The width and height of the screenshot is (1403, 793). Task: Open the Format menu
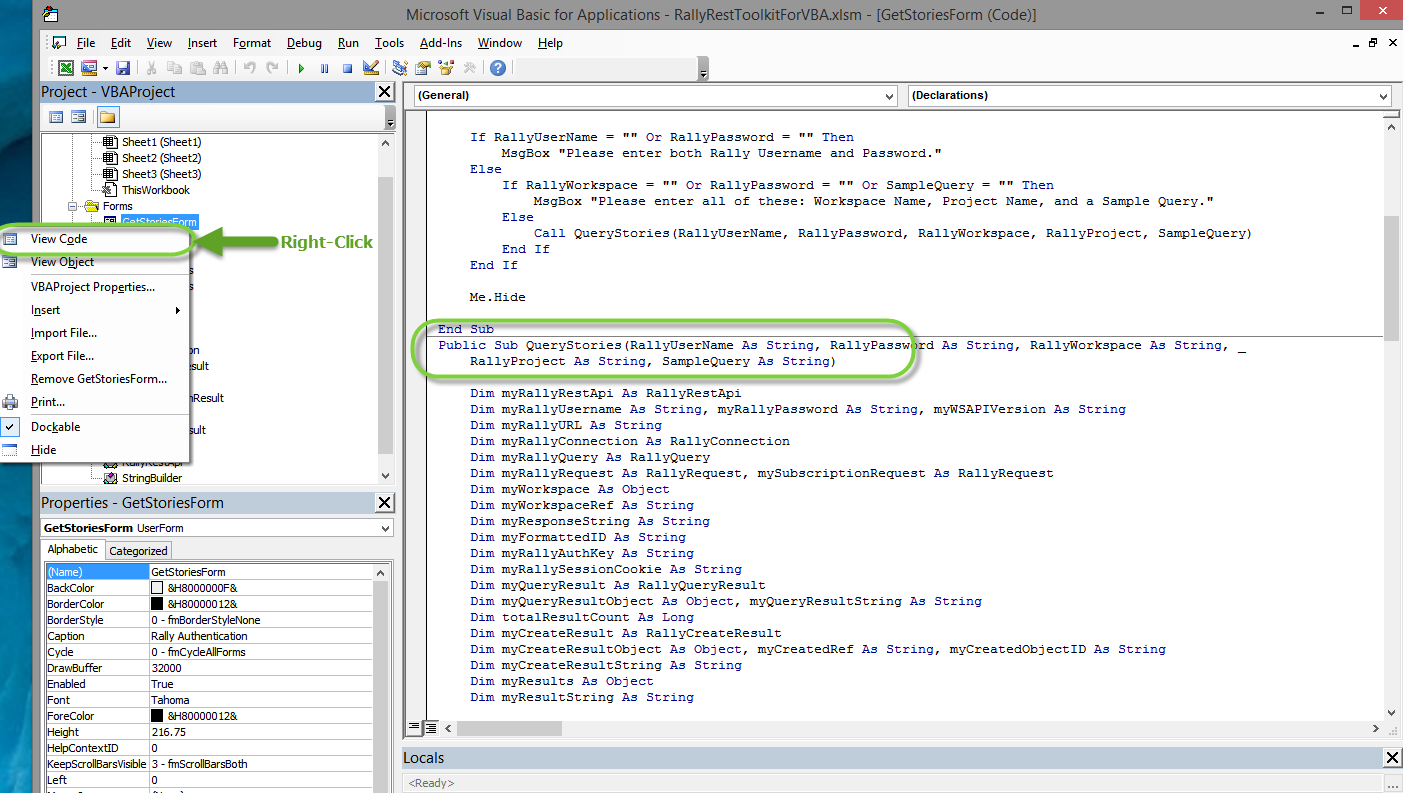(252, 43)
